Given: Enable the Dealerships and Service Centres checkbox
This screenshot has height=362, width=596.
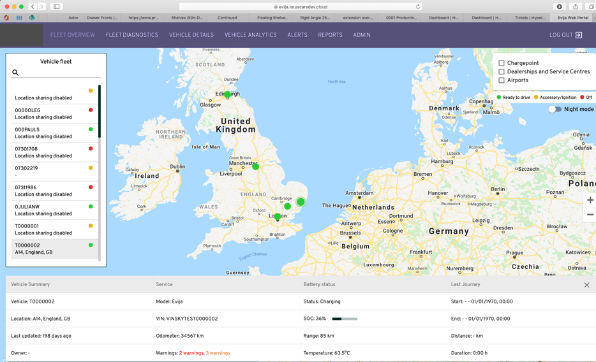Looking at the screenshot, I should [501, 71].
